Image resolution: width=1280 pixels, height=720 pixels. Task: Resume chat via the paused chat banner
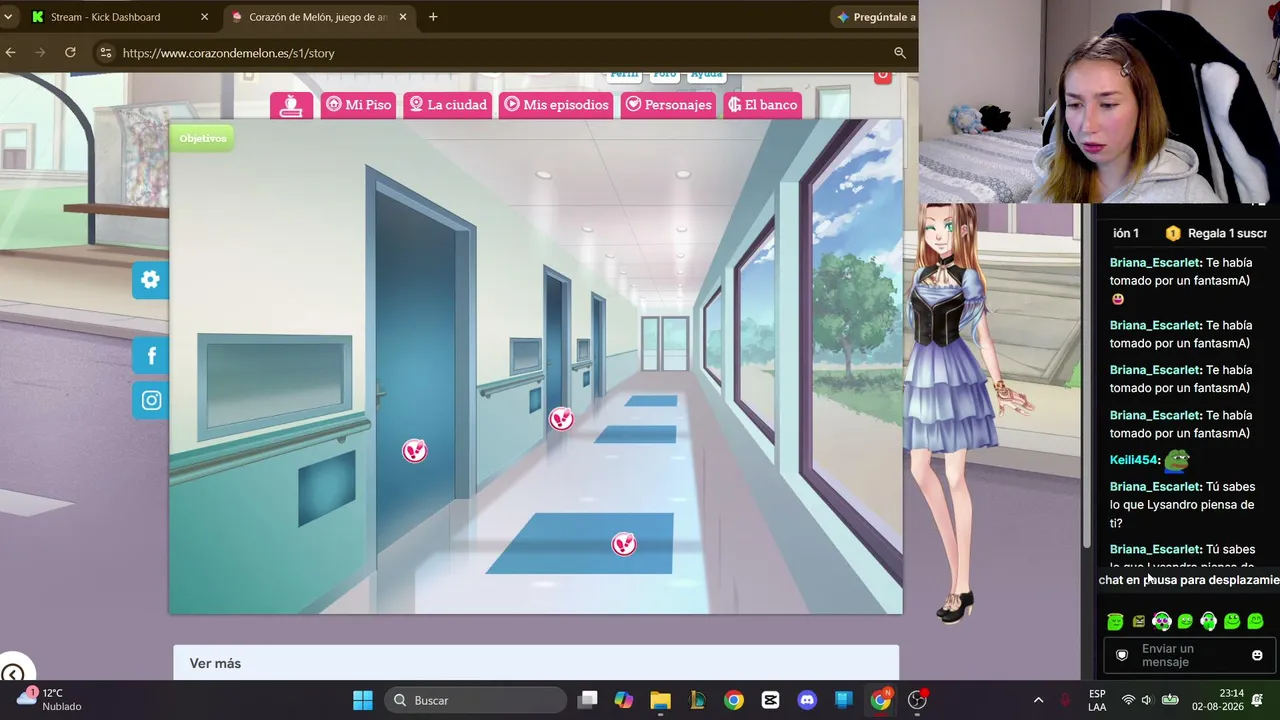pos(1188,580)
